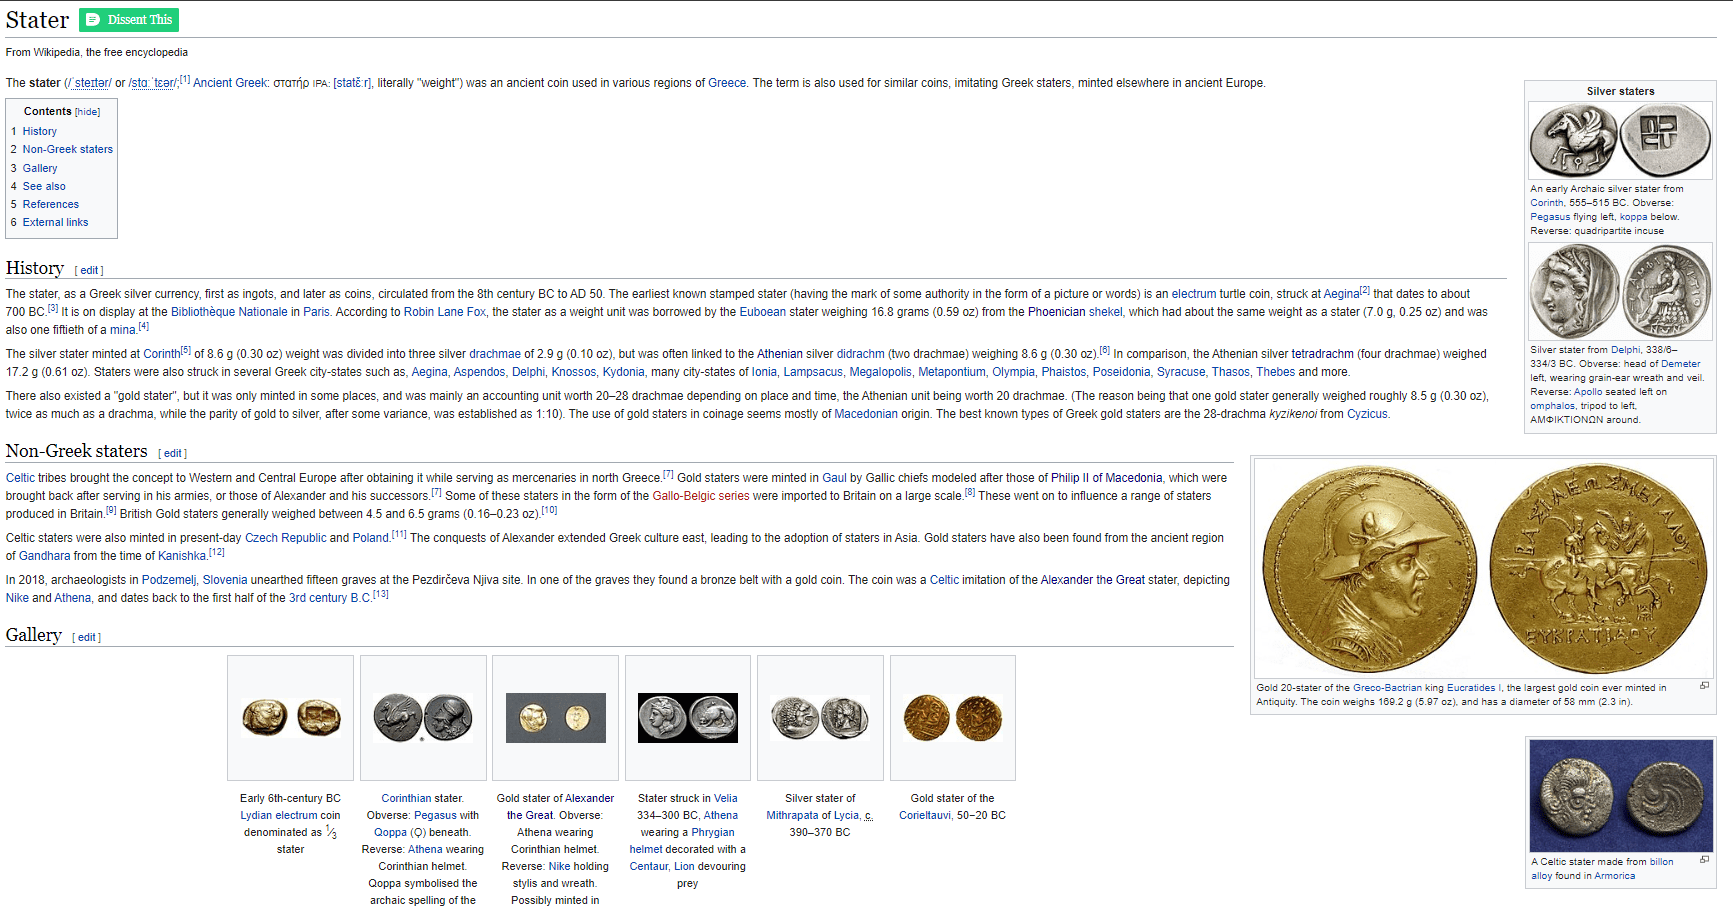Open the Velia stater gallery thumbnail
The height and width of the screenshot is (907, 1733).
688,717
